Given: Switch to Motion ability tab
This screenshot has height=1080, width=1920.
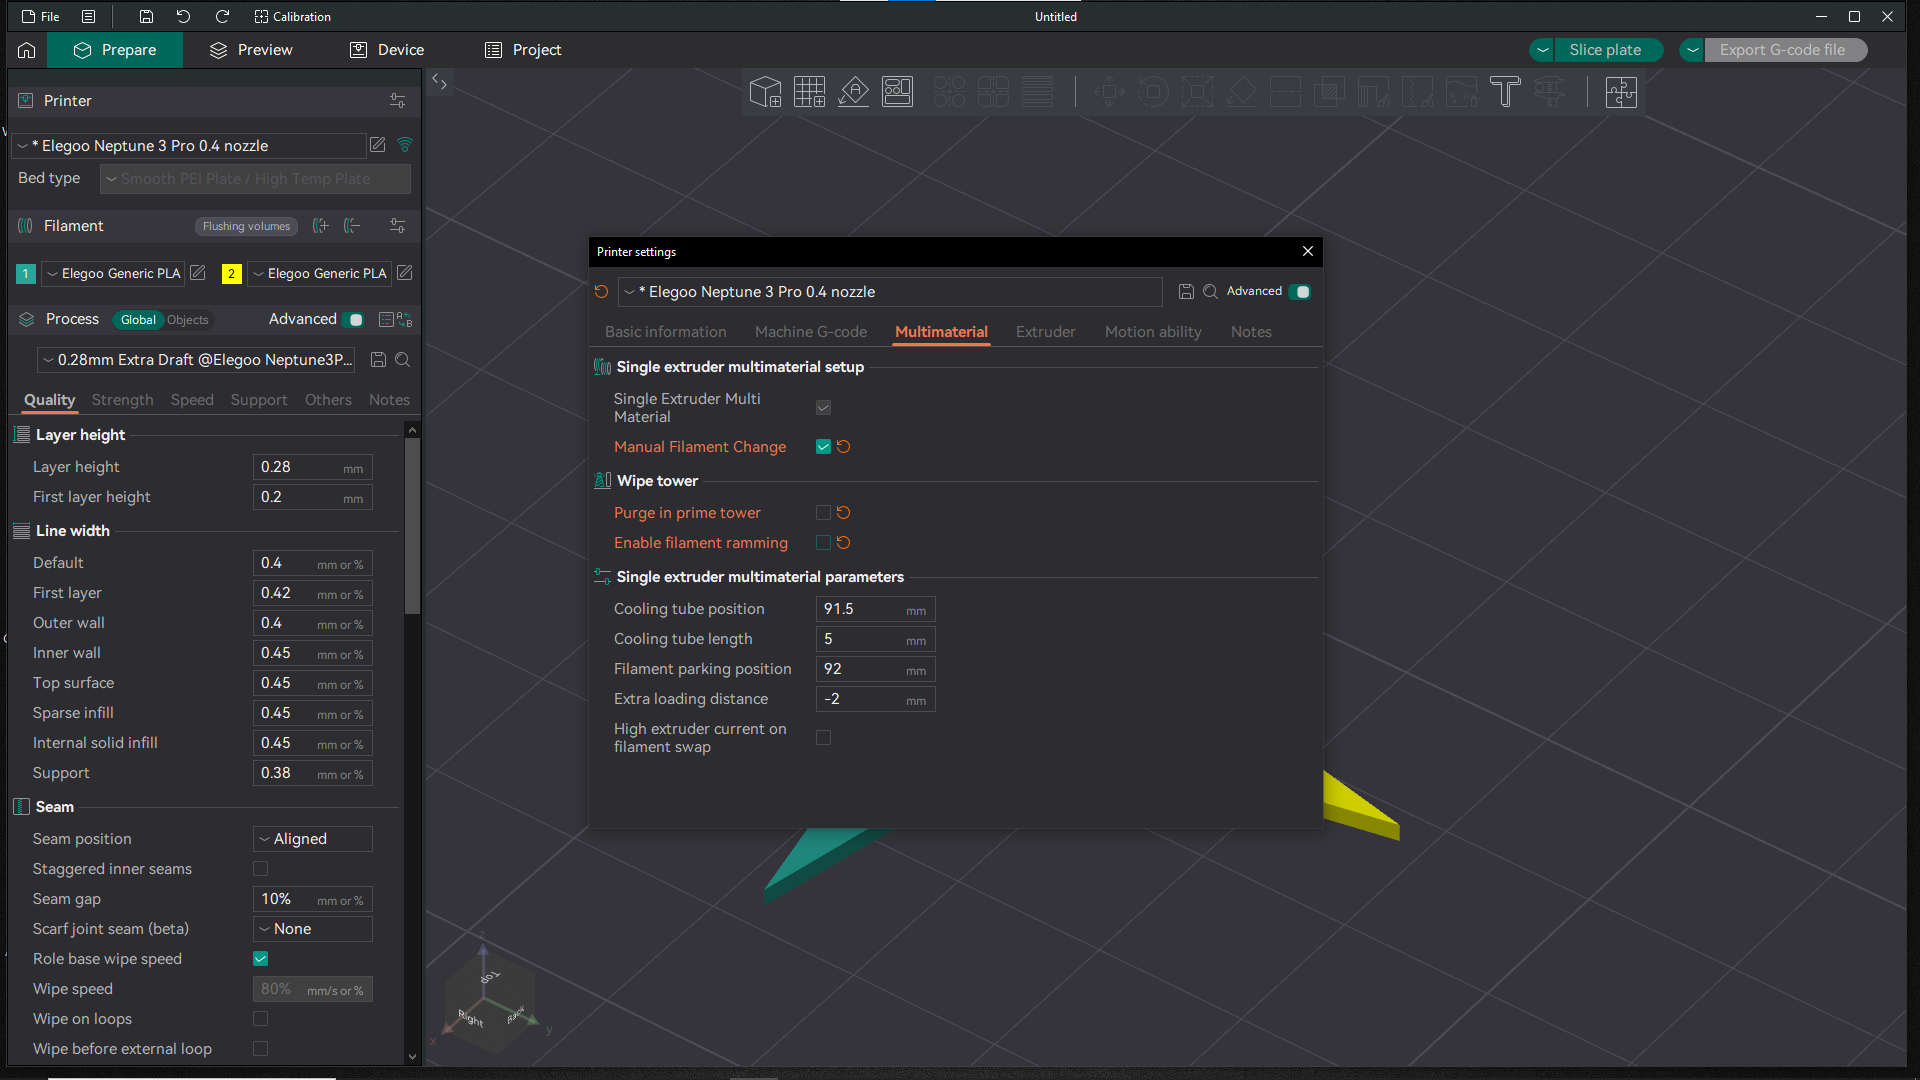Looking at the screenshot, I should pyautogui.click(x=1153, y=332).
